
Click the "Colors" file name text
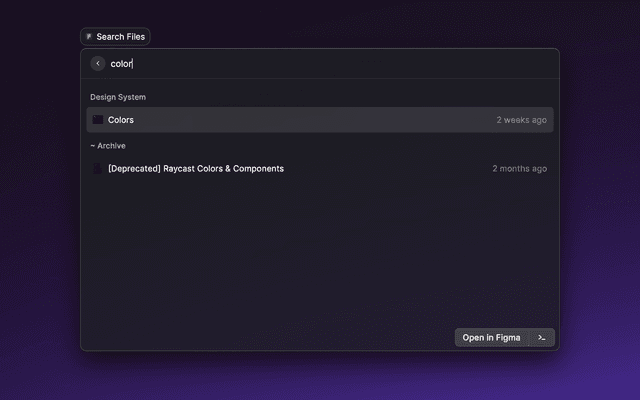pyautogui.click(x=121, y=120)
